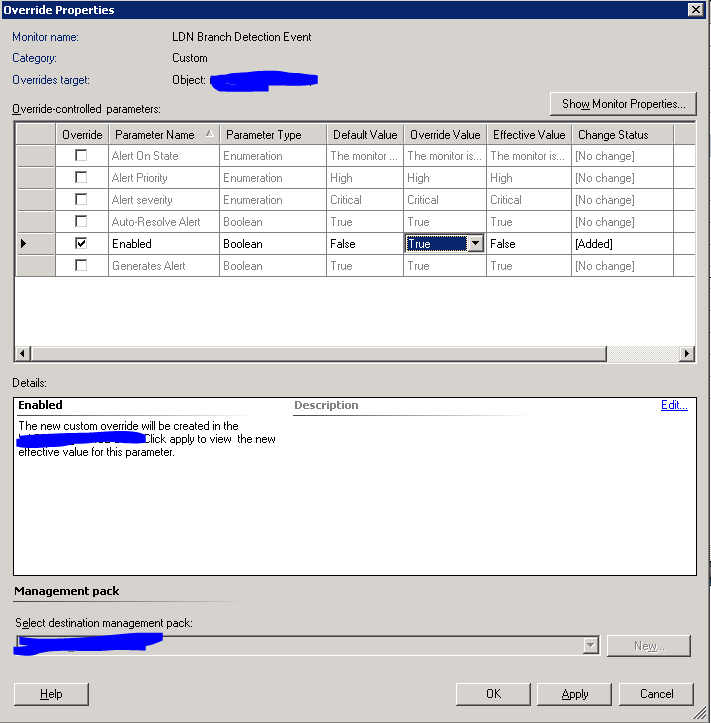Click the Default Value column header
This screenshot has width=711, height=723.
coord(365,135)
